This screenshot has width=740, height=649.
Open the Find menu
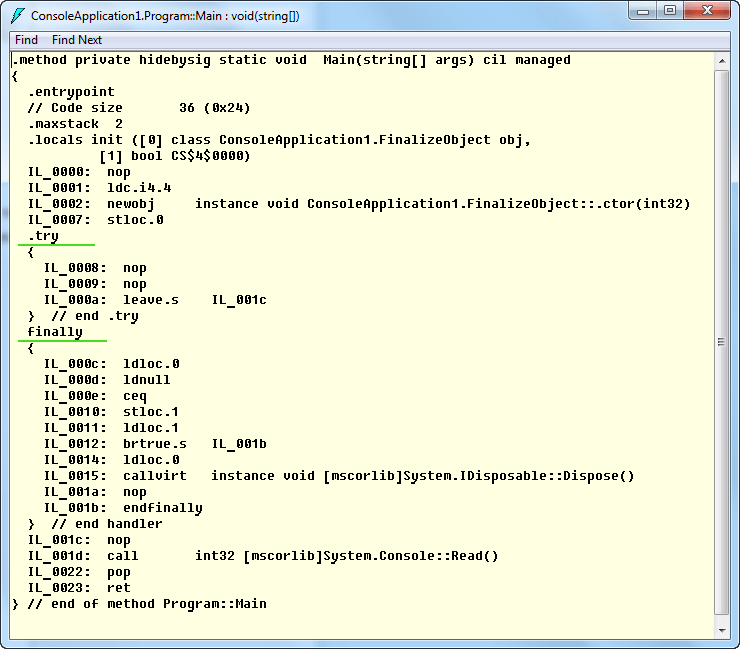(x=26, y=40)
